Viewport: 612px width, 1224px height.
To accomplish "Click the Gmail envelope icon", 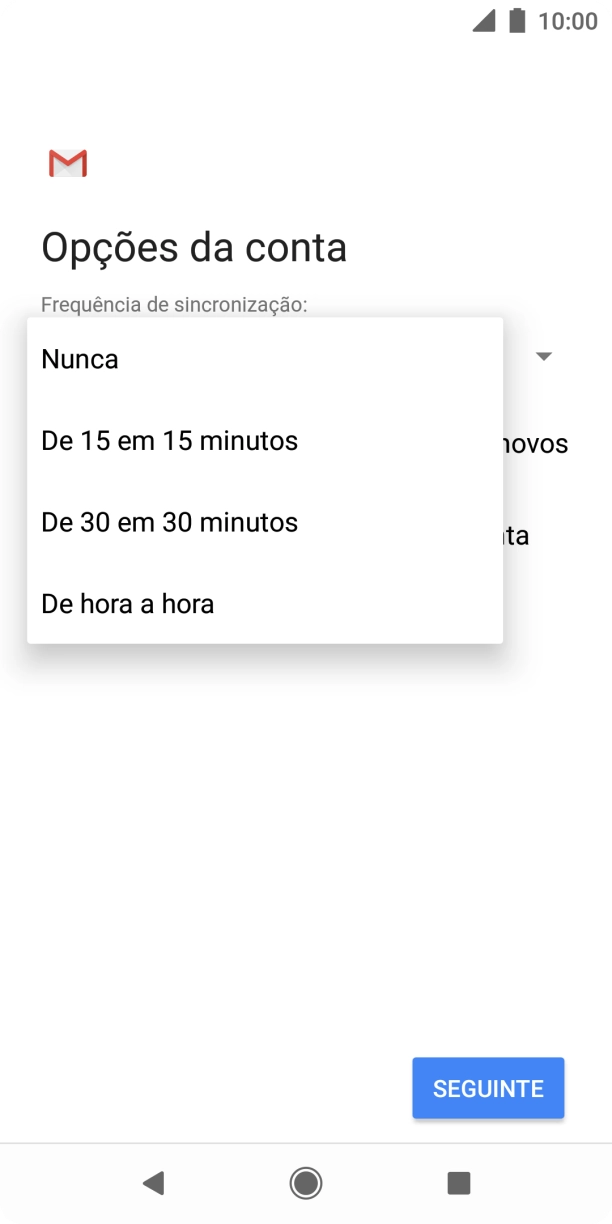I will [x=66, y=162].
